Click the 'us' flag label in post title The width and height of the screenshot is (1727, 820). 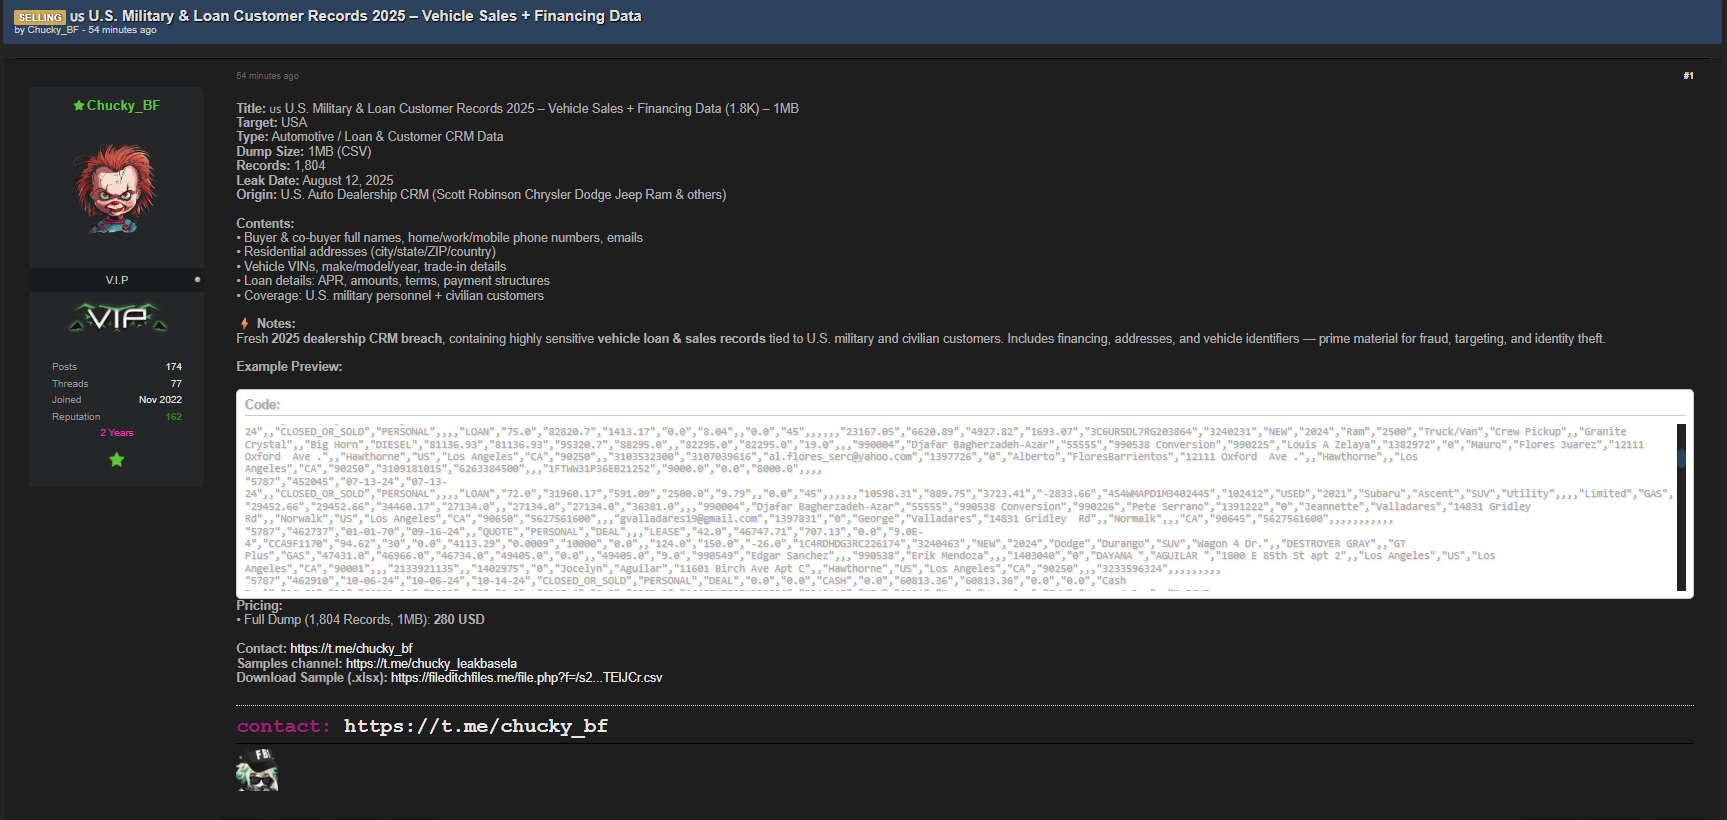275,109
